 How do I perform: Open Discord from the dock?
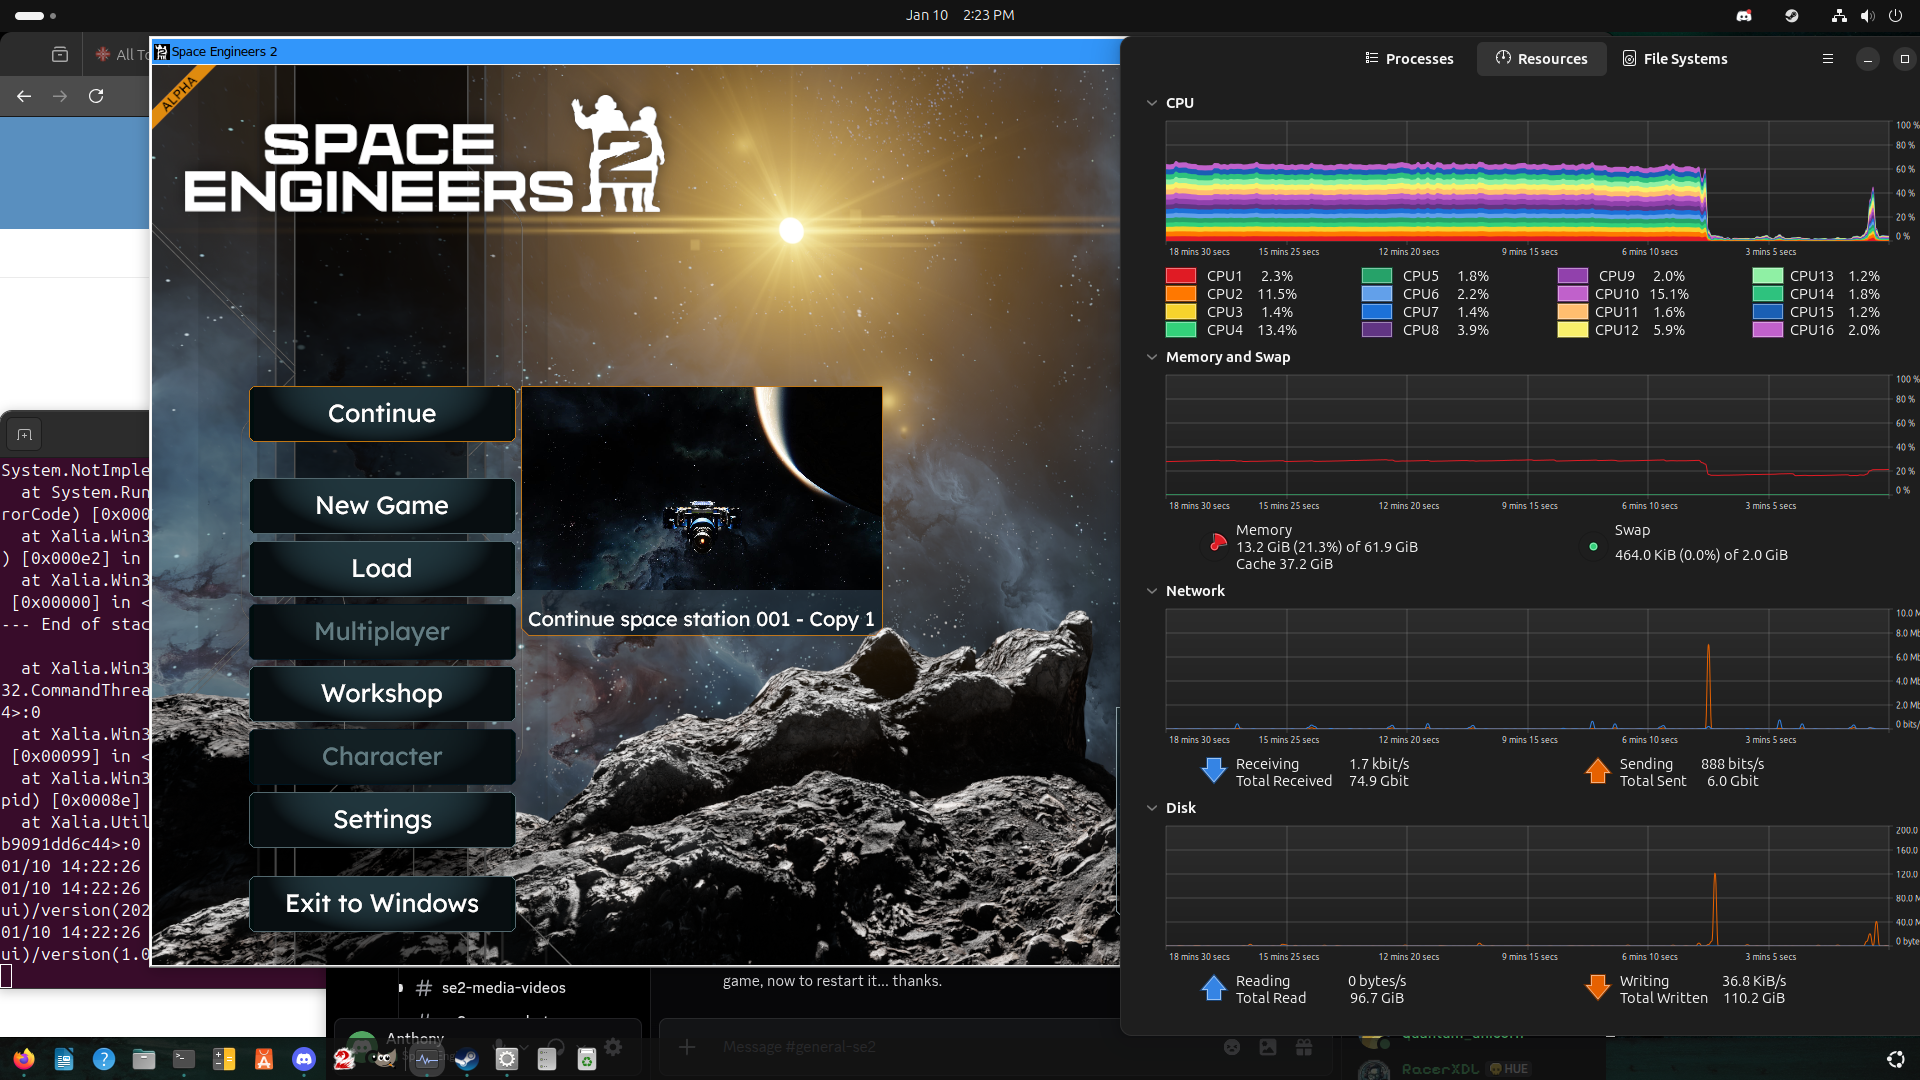pyautogui.click(x=304, y=1059)
